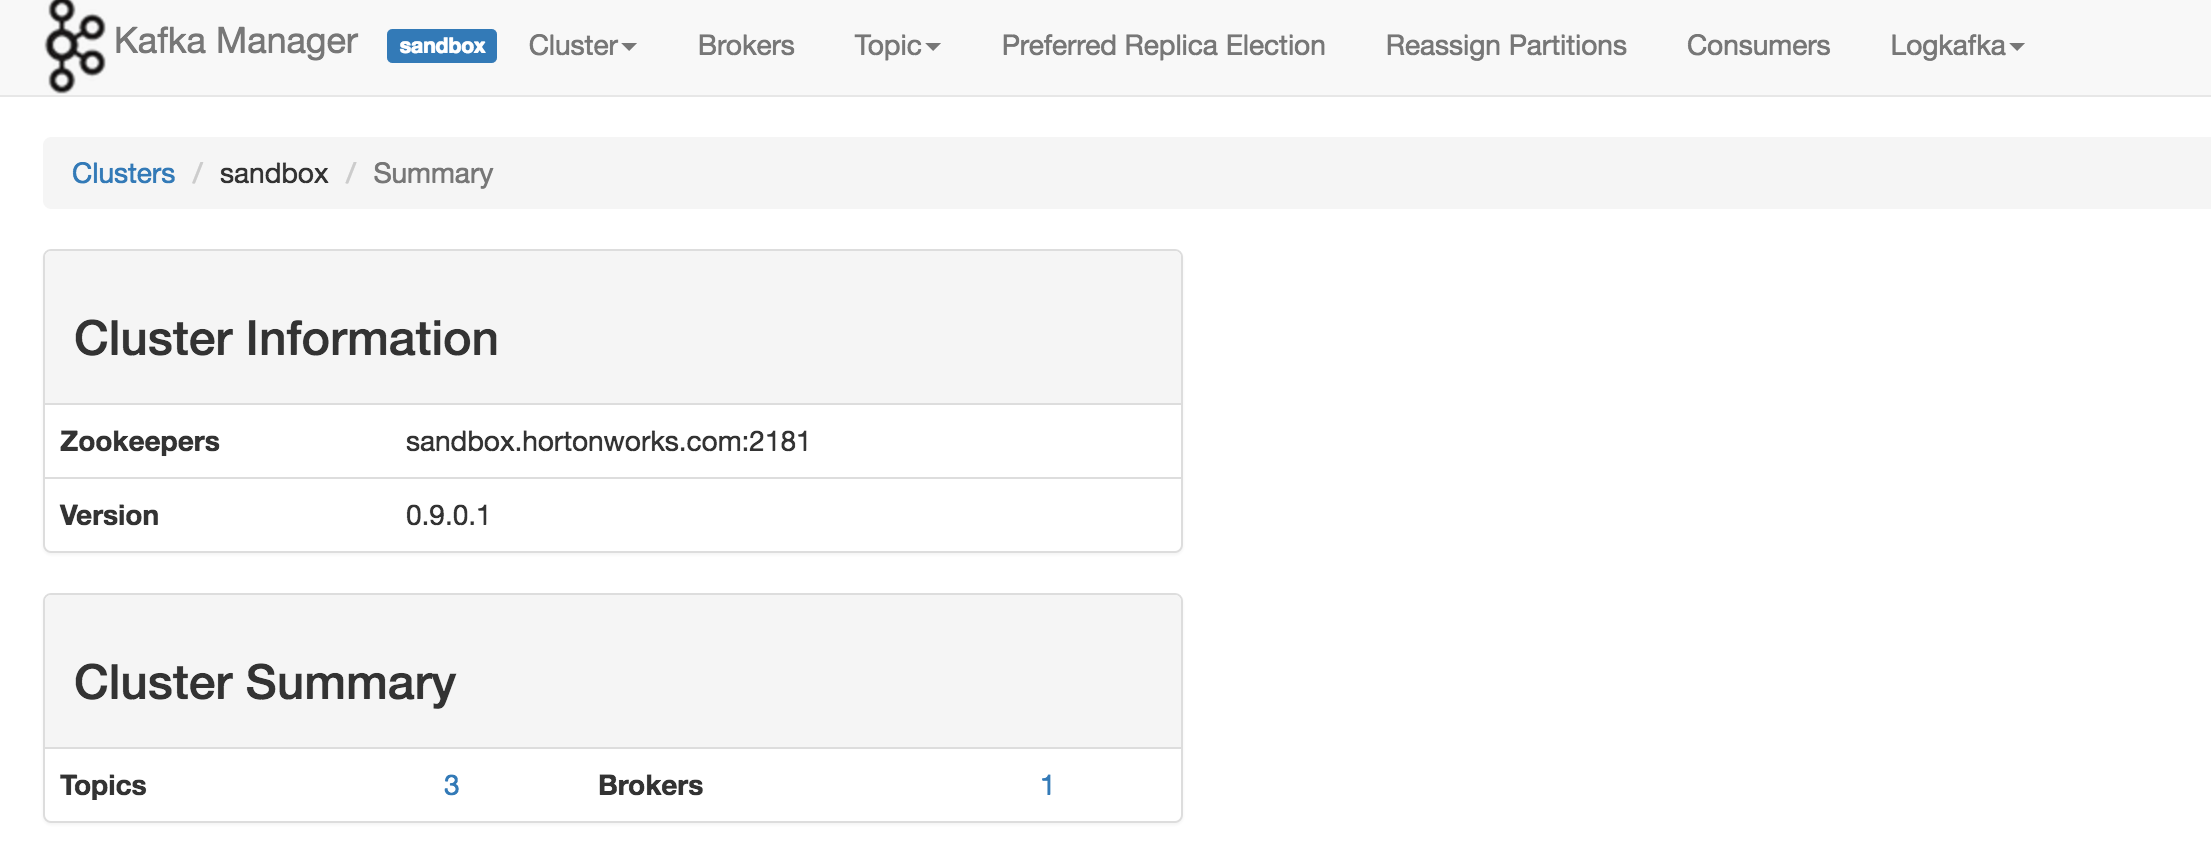This screenshot has height=861, width=2211.
Task: Open the brokers count link showing 1
Action: (1046, 785)
